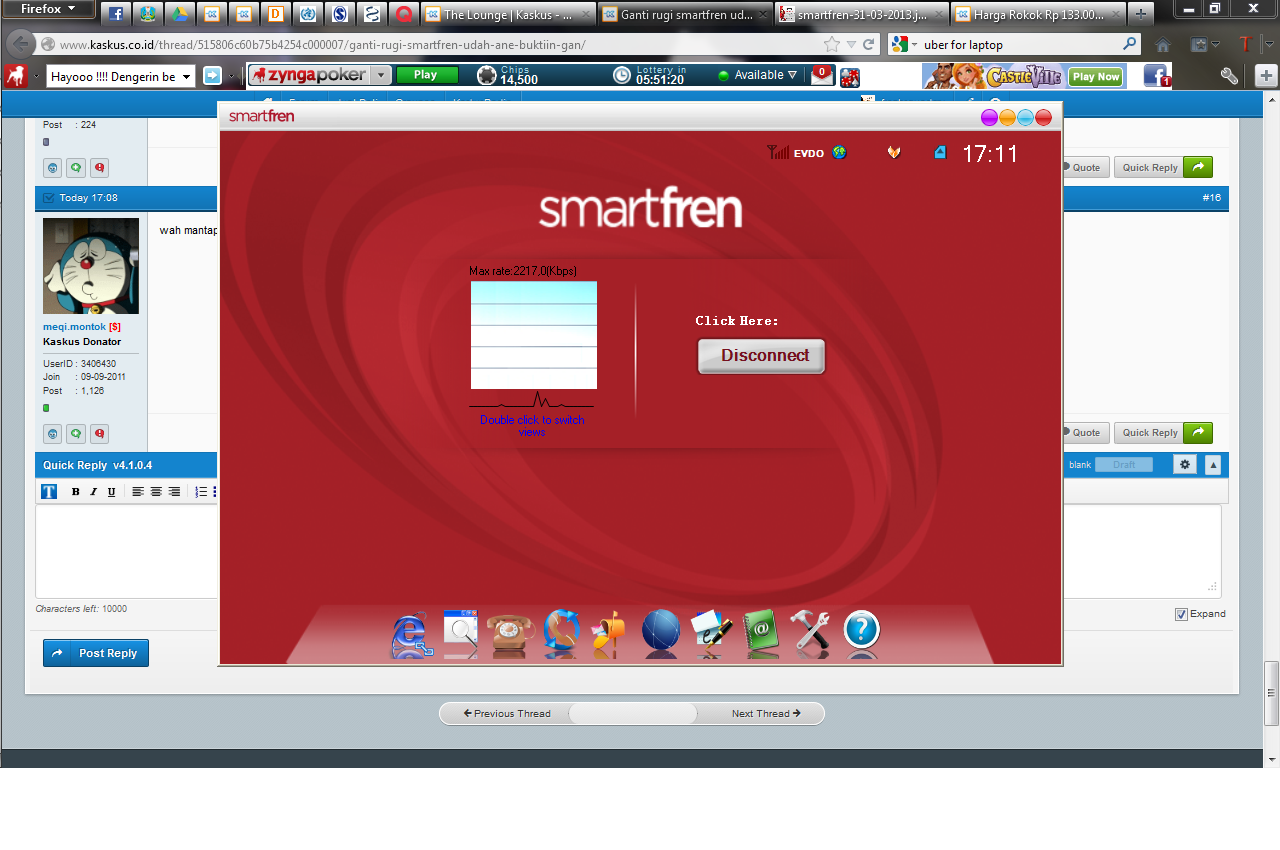The width and height of the screenshot is (1280, 850).
Task: Click the orange fox status icon in smartfren
Action: coord(894,153)
